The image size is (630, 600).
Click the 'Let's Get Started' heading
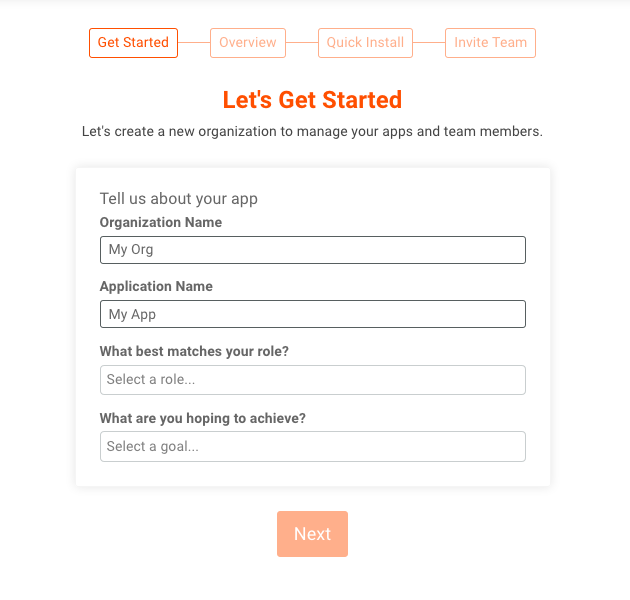(312, 100)
